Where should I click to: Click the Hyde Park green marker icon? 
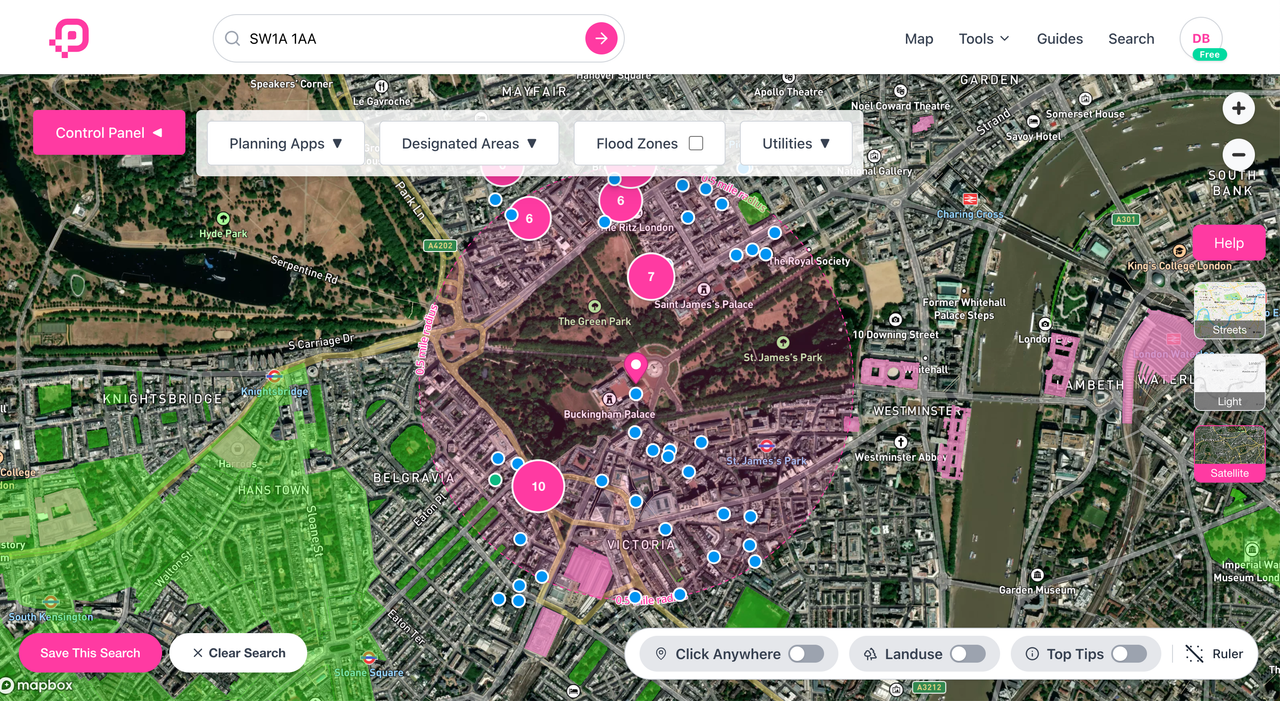coord(223,218)
